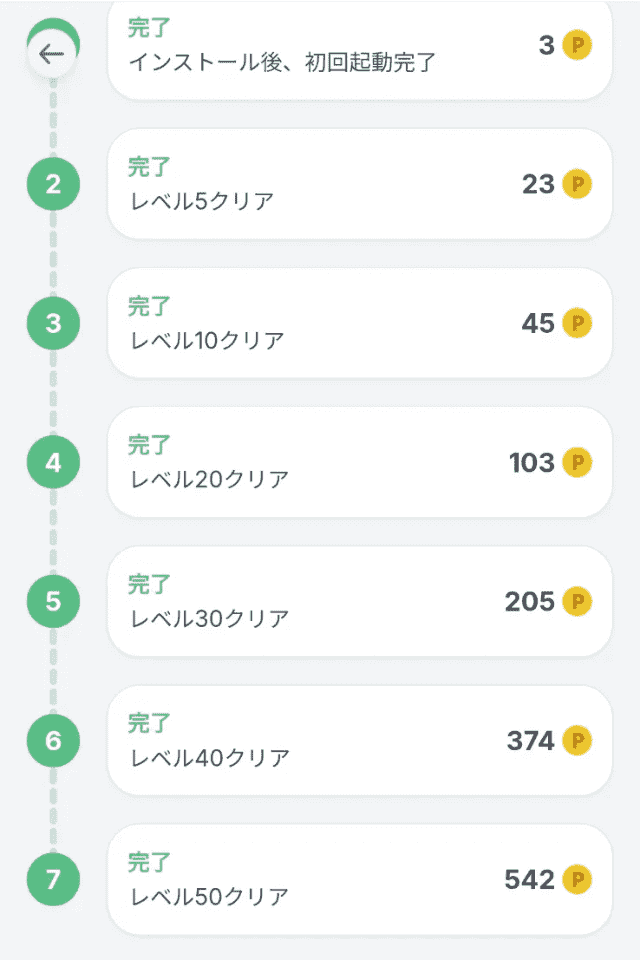Click the 完了 label on レベル30クリア
The image size is (640, 960).
(x=146, y=583)
